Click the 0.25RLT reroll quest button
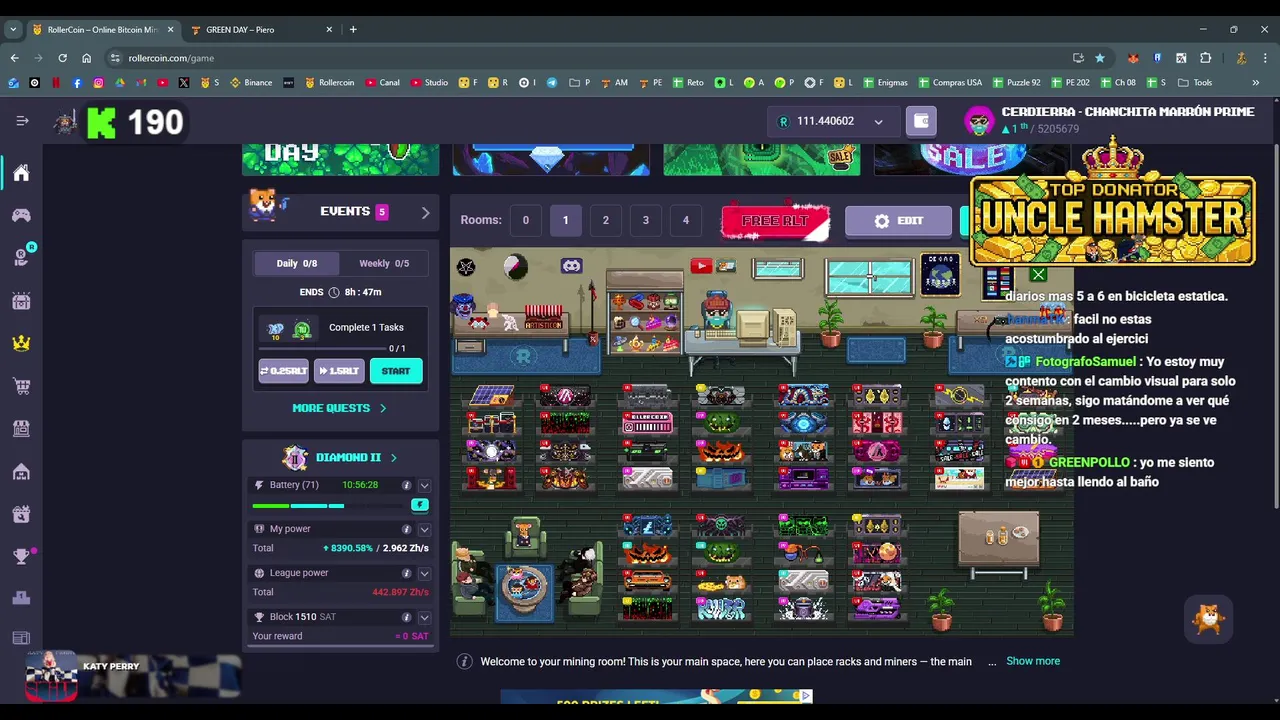 (x=284, y=371)
